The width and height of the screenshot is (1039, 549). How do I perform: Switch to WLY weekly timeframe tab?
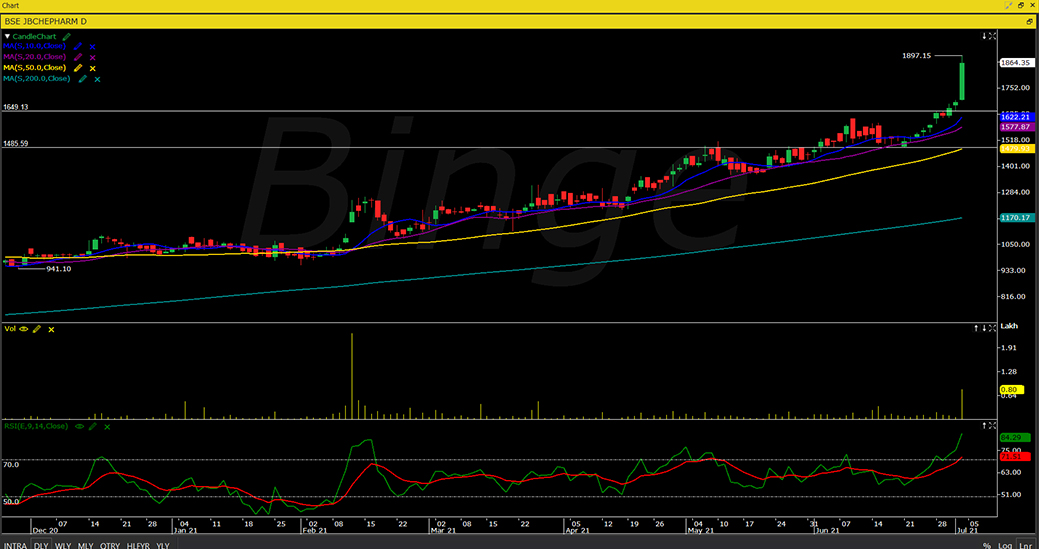click(x=63, y=545)
